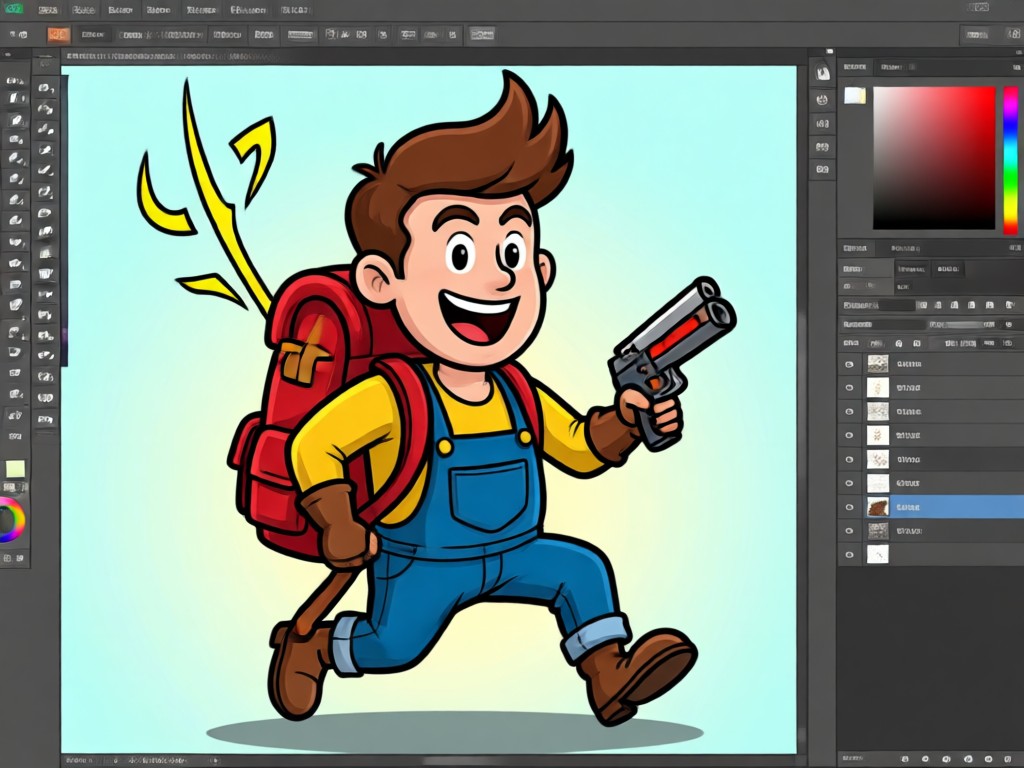Open the first menu beside the green logo
Image resolution: width=1024 pixels, height=768 pixels.
(48, 10)
